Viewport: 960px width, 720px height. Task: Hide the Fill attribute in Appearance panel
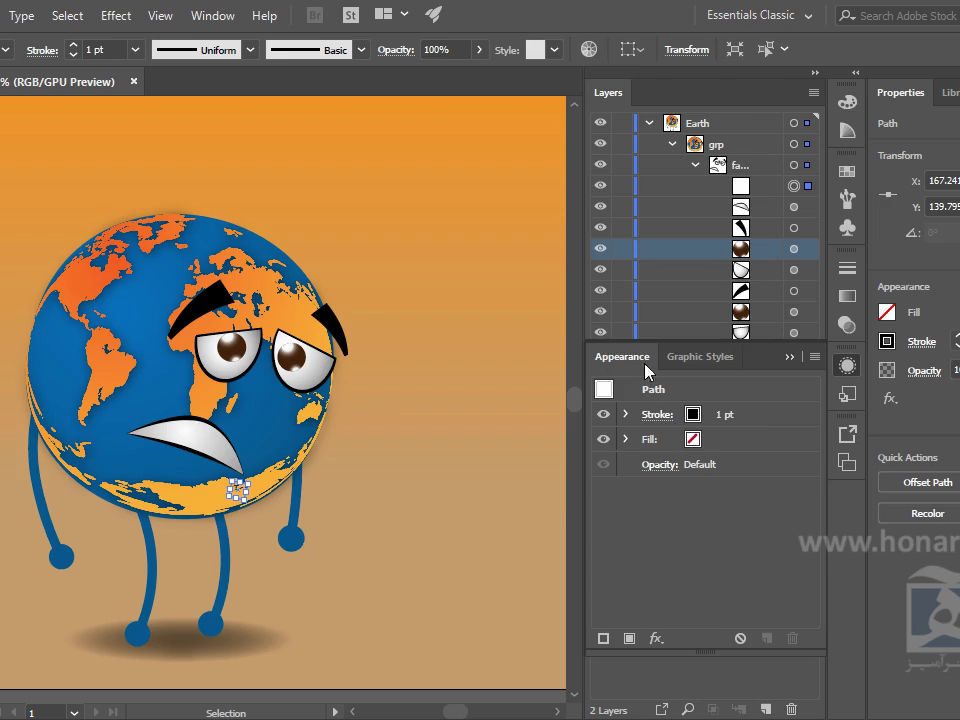click(x=603, y=439)
